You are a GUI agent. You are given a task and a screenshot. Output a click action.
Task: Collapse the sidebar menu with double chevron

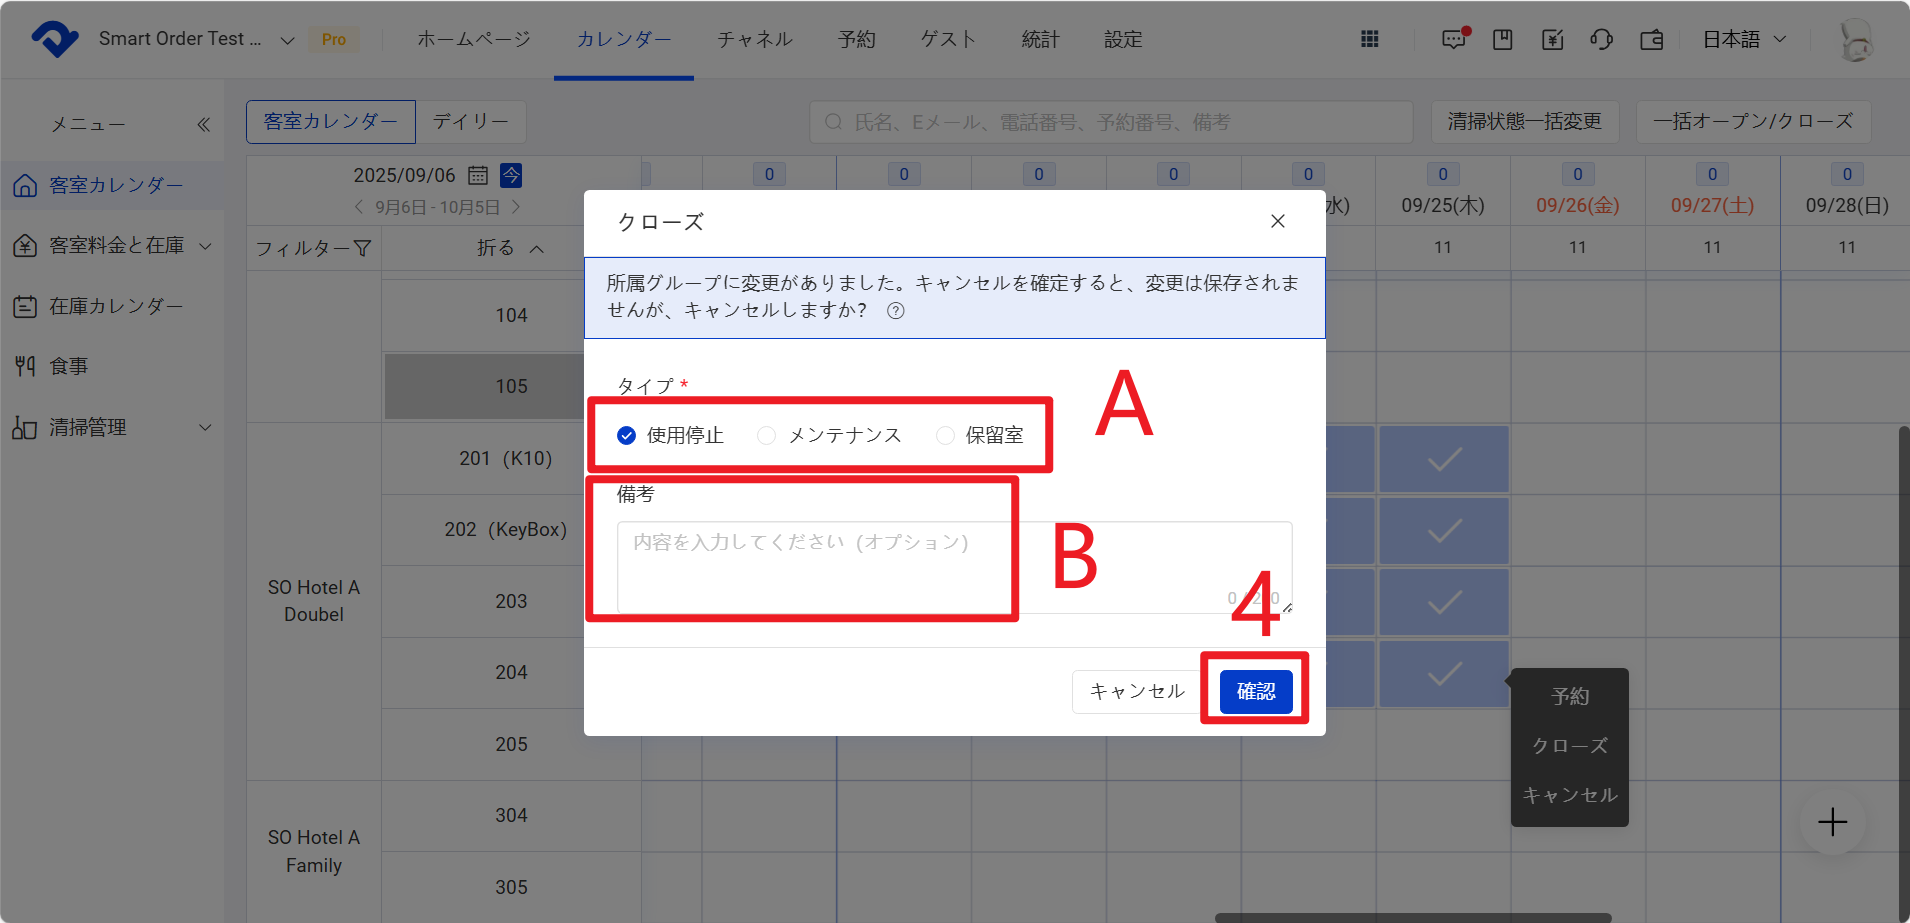tap(204, 125)
